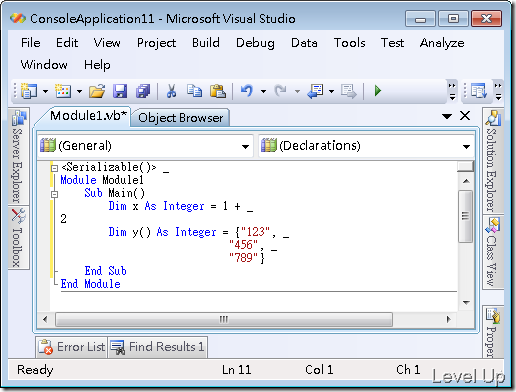
Task: Click the editor vertical scrollbar thumb
Action: pos(465,216)
